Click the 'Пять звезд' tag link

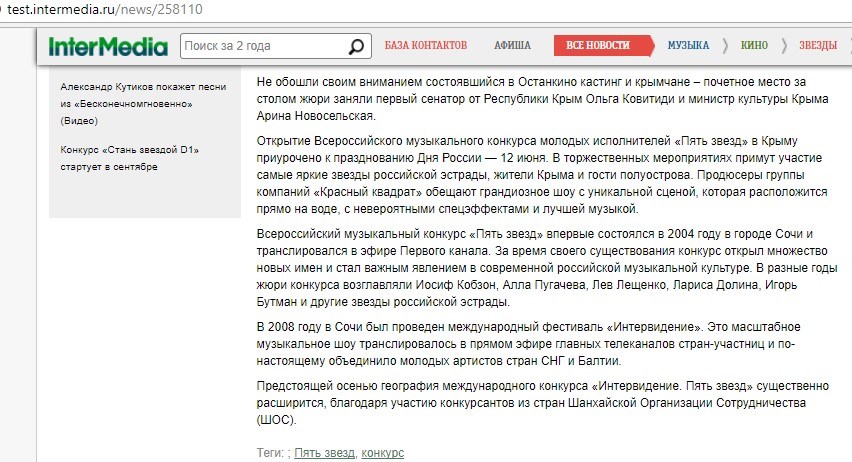tap(325, 453)
